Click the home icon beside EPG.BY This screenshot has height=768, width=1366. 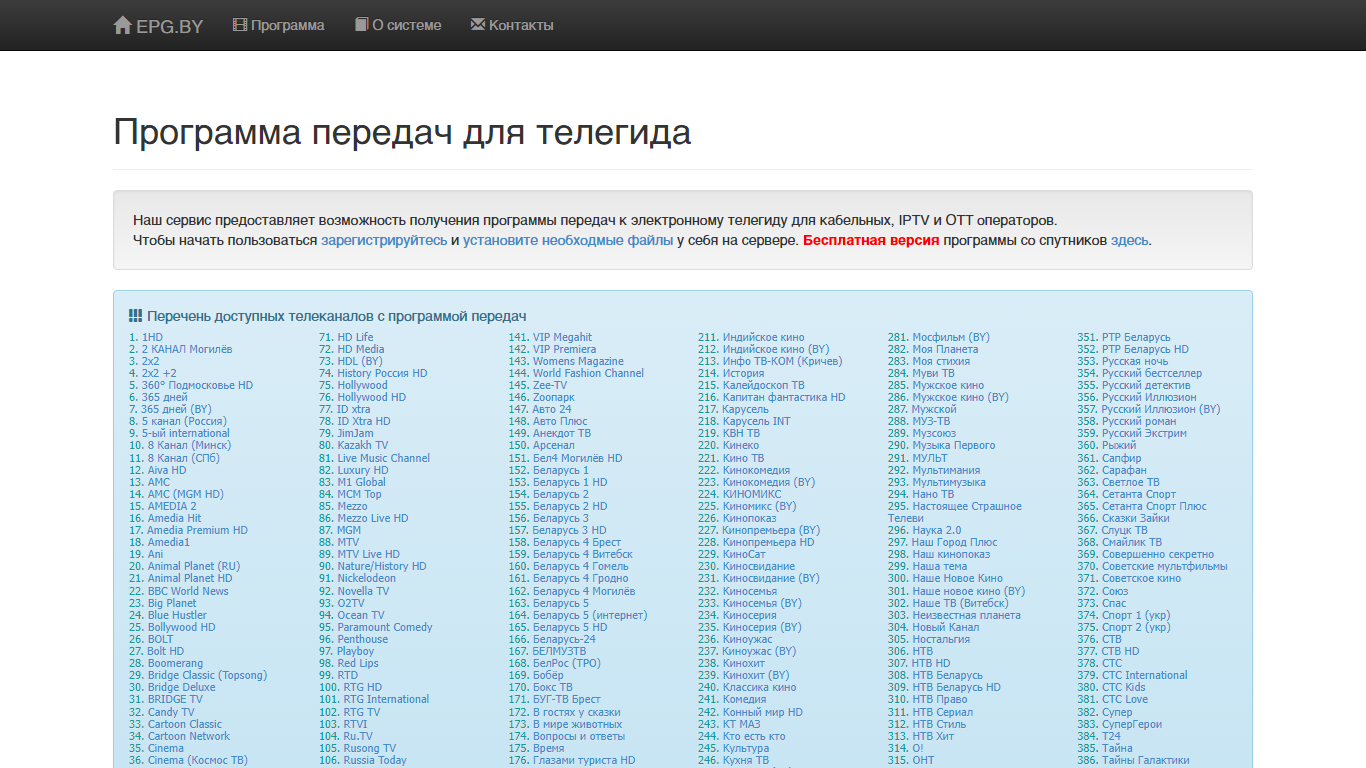pyautogui.click(x=123, y=25)
